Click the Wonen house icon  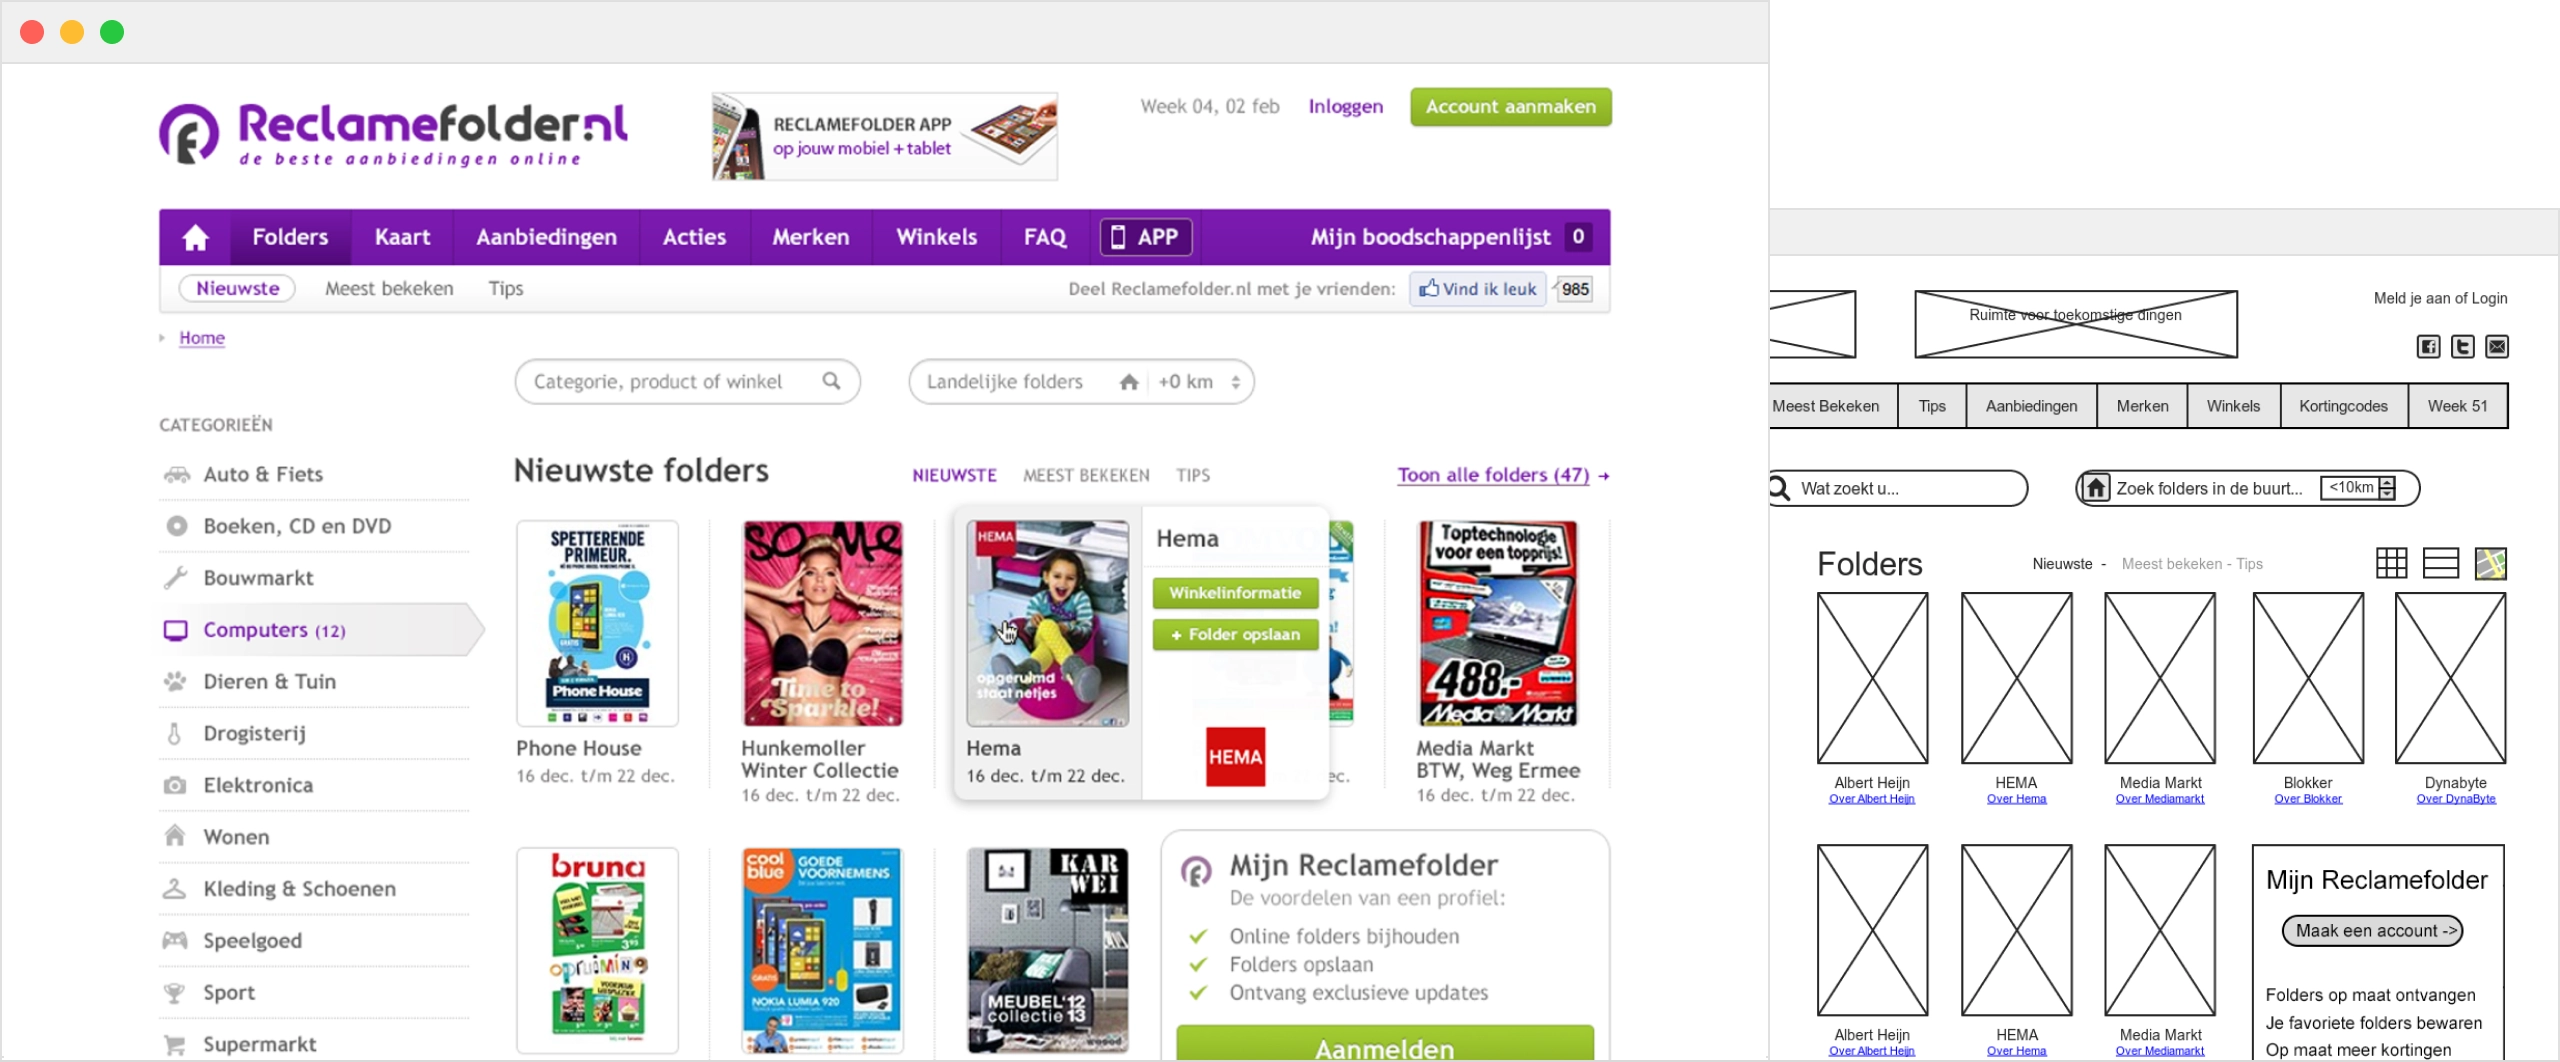pos(175,836)
